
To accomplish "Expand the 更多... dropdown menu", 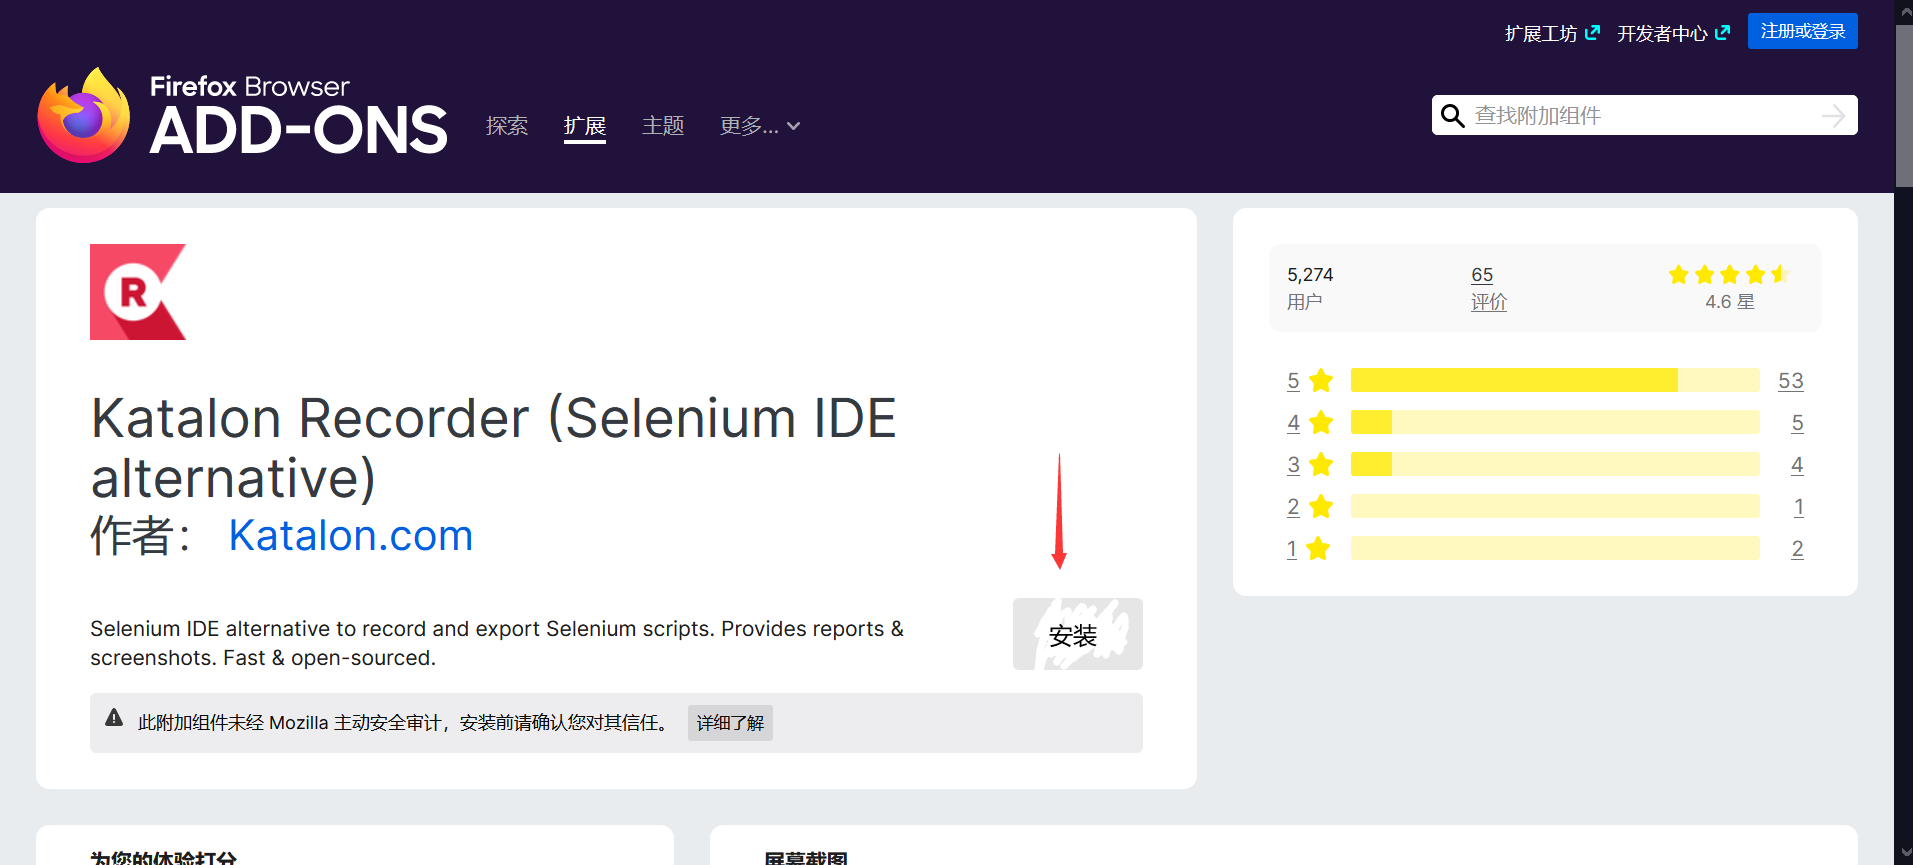I will pyautogui.click(x=760, y=126).
